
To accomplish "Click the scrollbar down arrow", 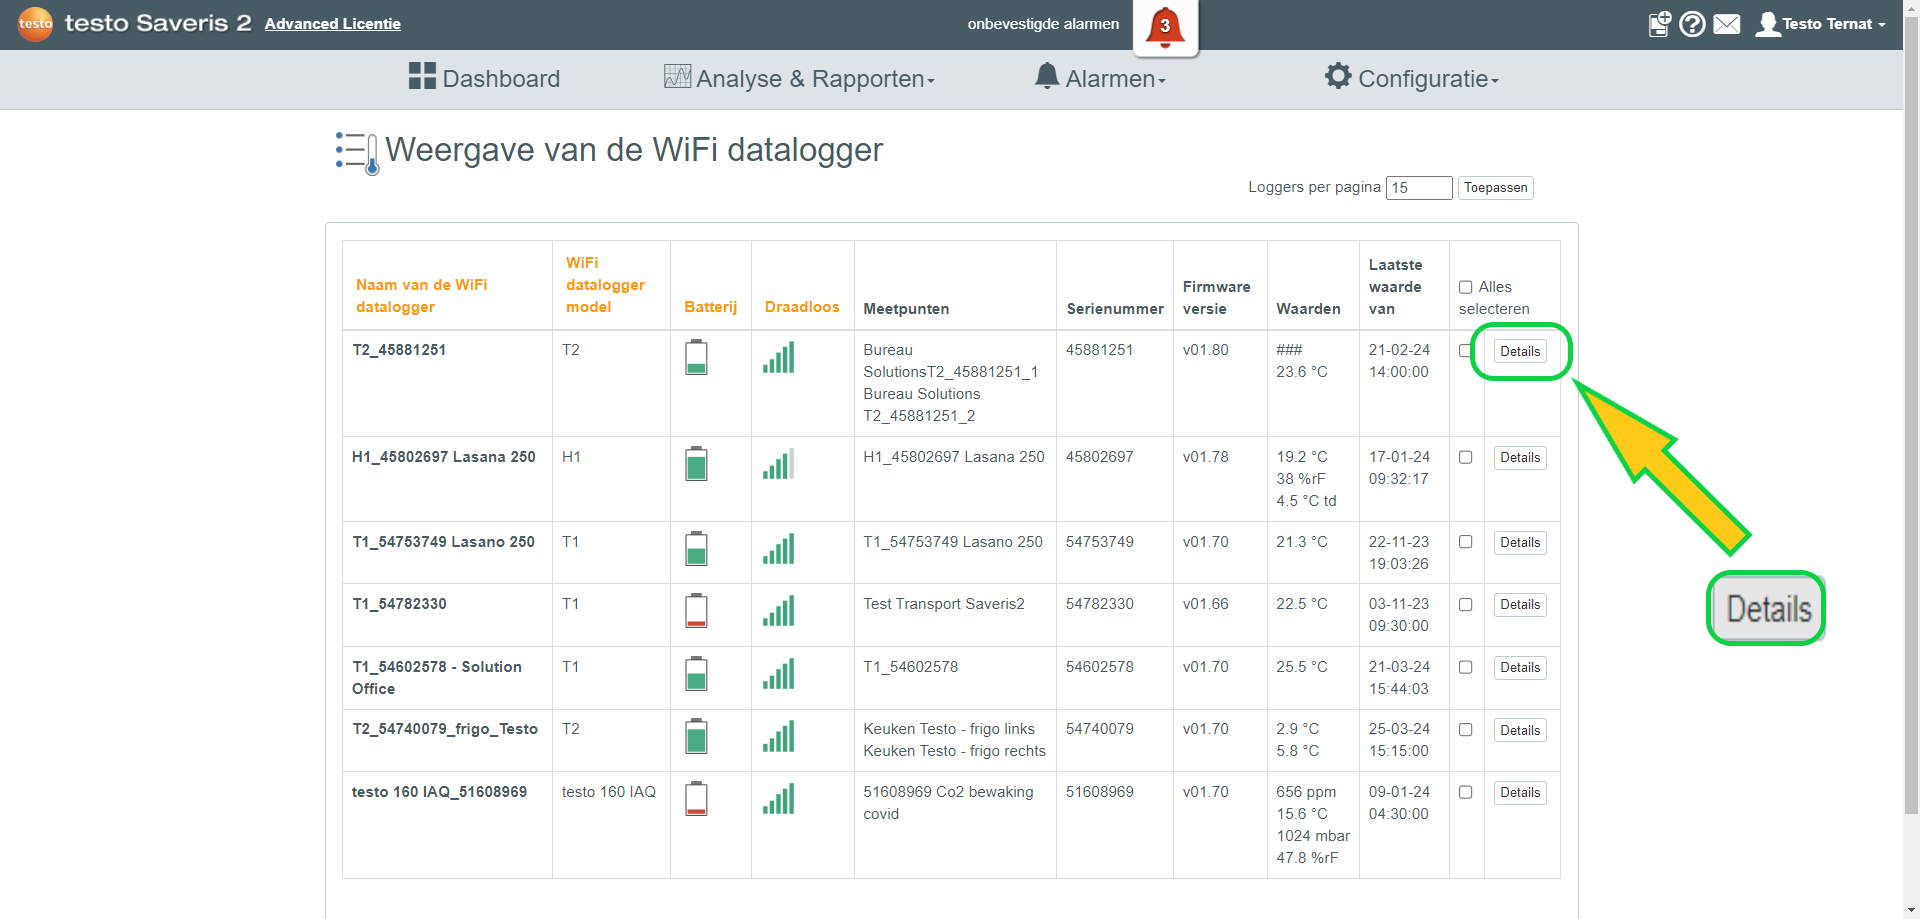I will click(1911, 910).
